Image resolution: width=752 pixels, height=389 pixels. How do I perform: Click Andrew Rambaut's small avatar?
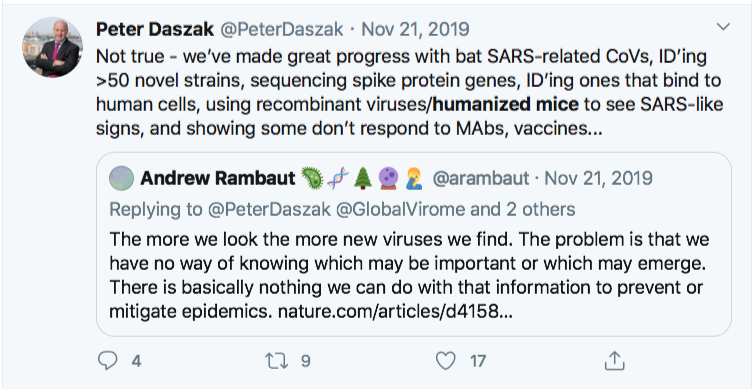[x=121, y=178]
